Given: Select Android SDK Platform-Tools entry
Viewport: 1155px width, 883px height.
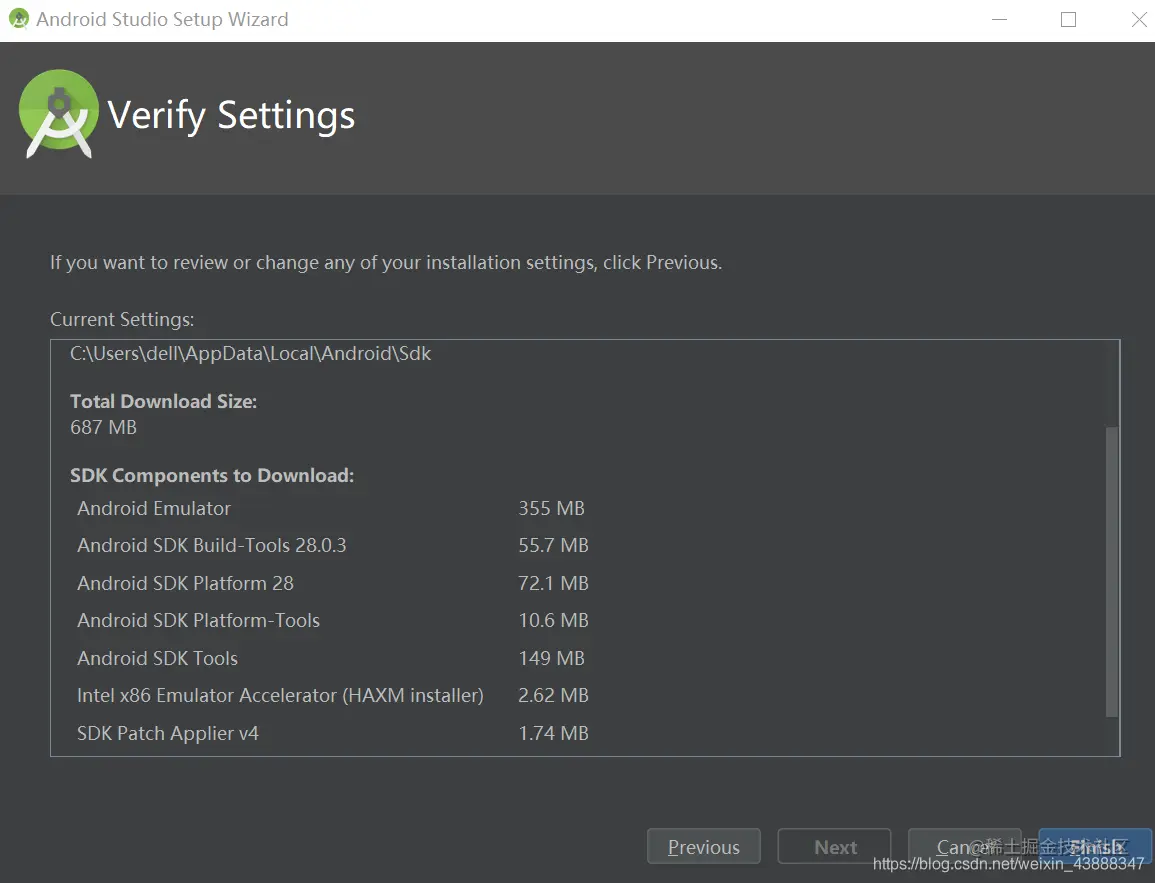Looking at the screenshot, I should pos(199,620).
